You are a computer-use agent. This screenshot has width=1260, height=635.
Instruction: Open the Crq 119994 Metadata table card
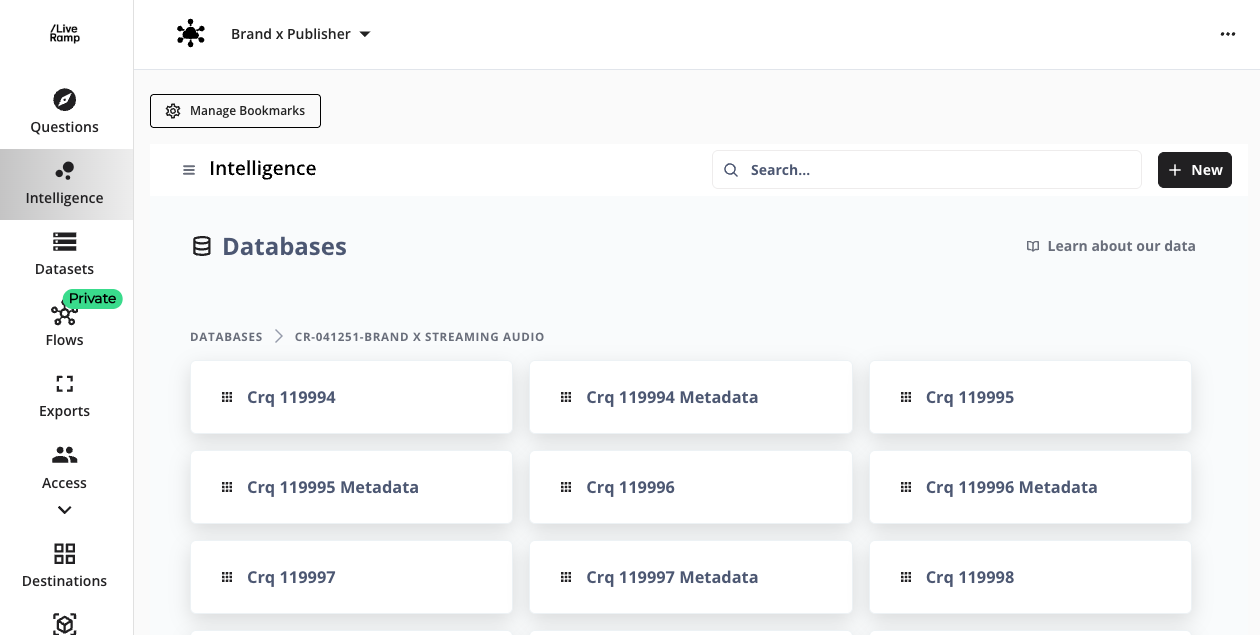[690, 397]
